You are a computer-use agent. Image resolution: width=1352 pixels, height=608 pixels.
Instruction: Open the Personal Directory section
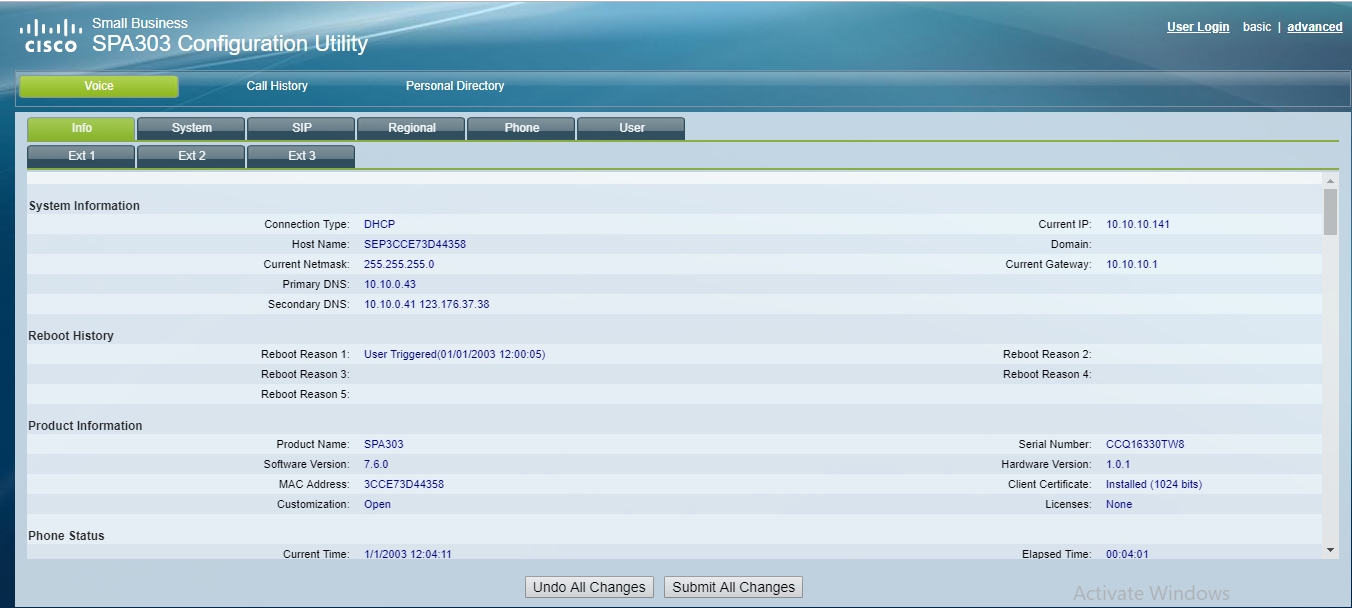point(455,86)
